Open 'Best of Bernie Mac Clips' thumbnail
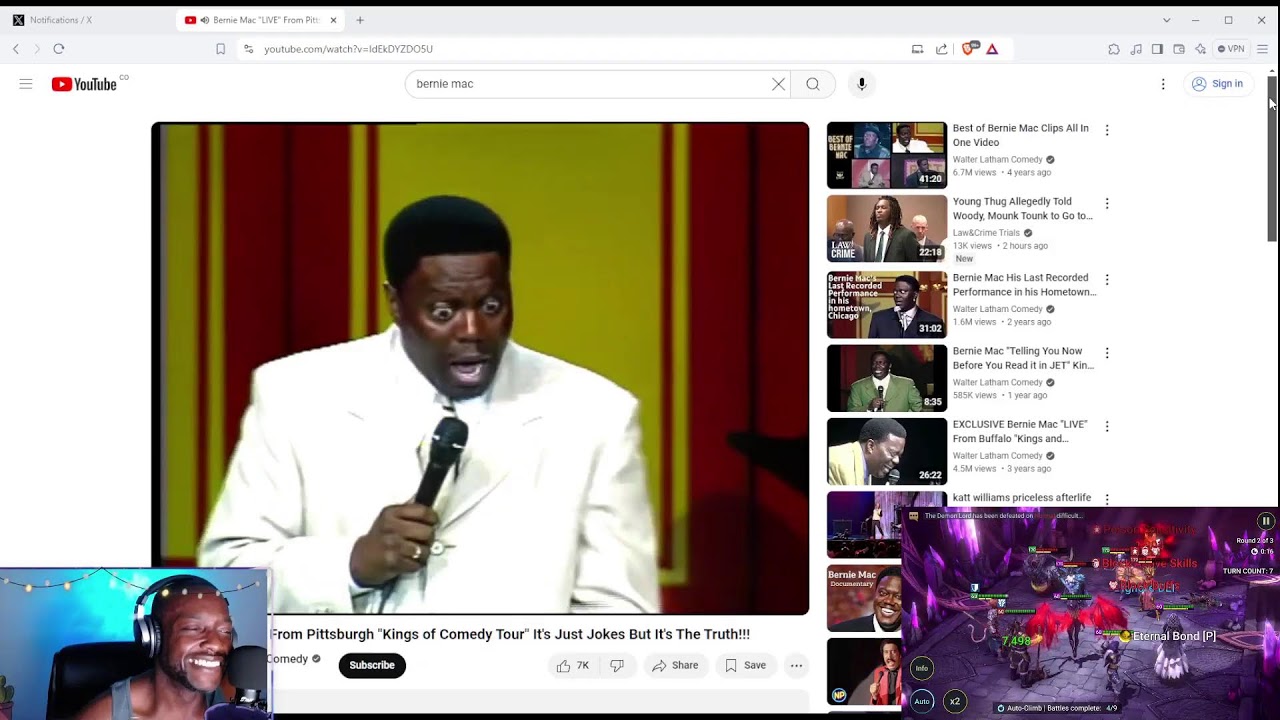 click(x=887, y=155)
